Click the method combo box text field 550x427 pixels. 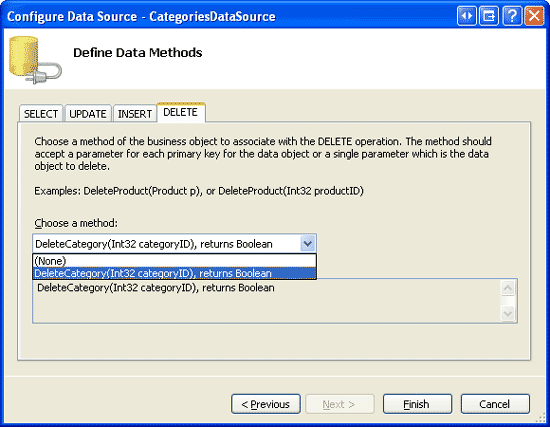(167, 244)
